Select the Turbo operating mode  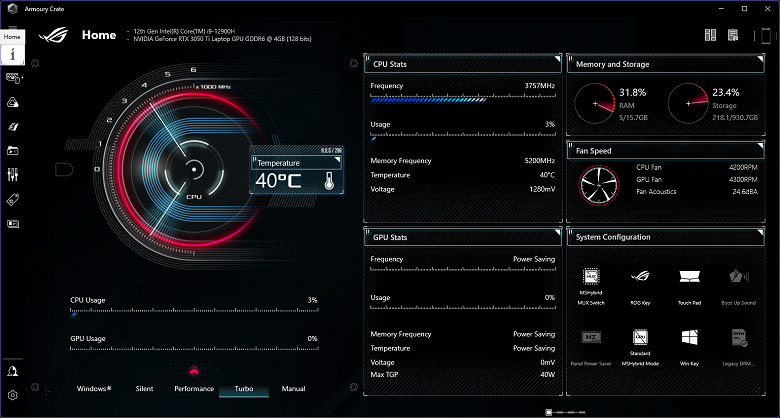pyautogui.click(x=244, y=389)
